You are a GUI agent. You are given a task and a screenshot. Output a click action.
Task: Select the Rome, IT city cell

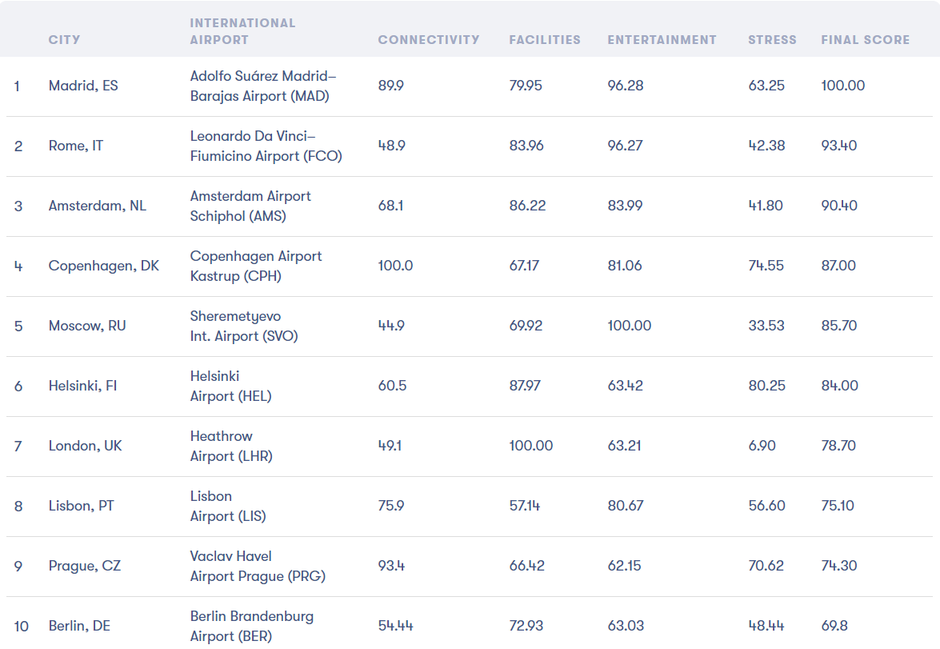tap(76, 146)
